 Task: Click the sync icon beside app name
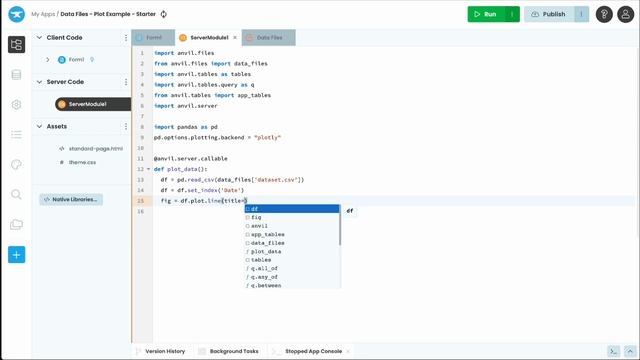(x=164, y=14)
